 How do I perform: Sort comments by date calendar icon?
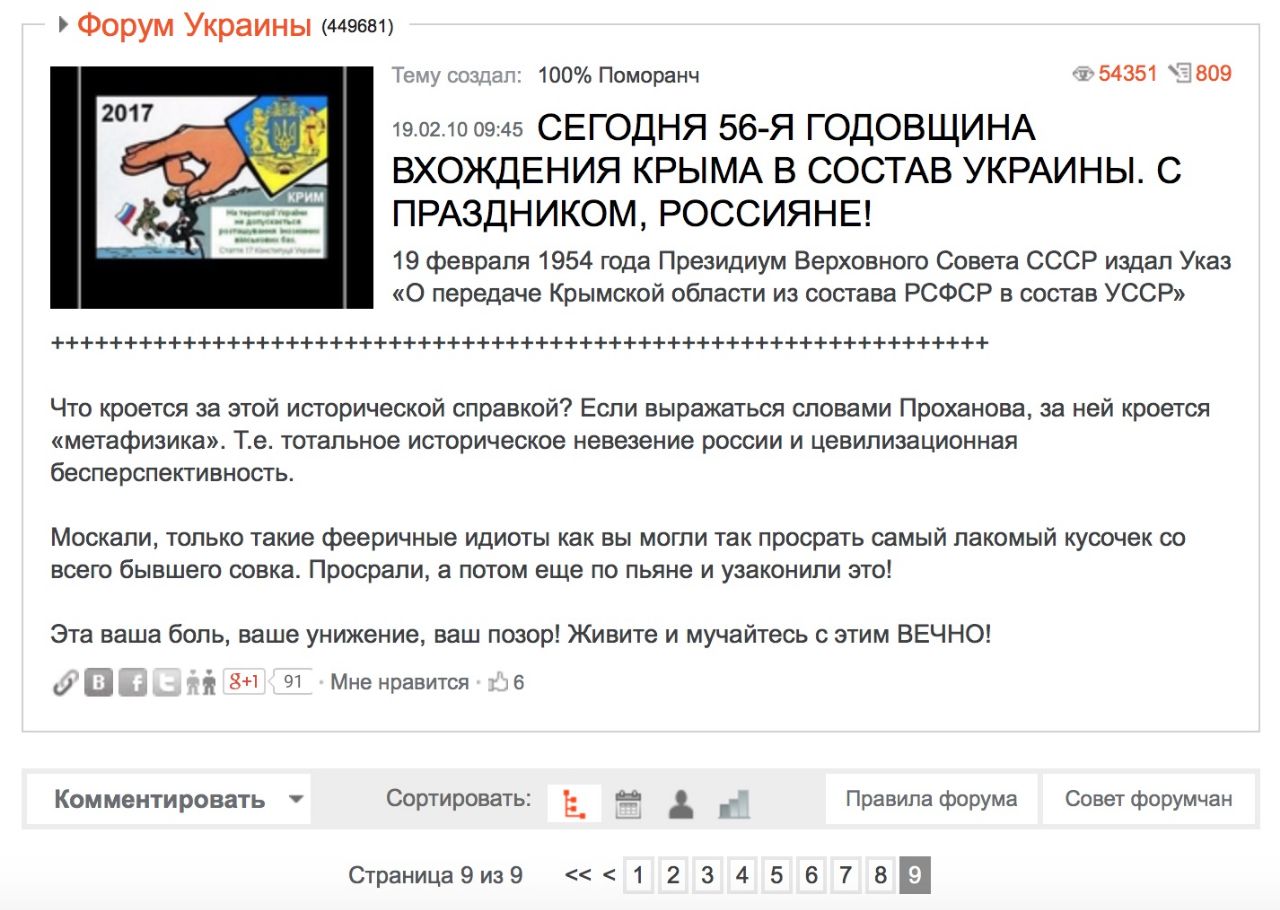[x=628, y=803]
